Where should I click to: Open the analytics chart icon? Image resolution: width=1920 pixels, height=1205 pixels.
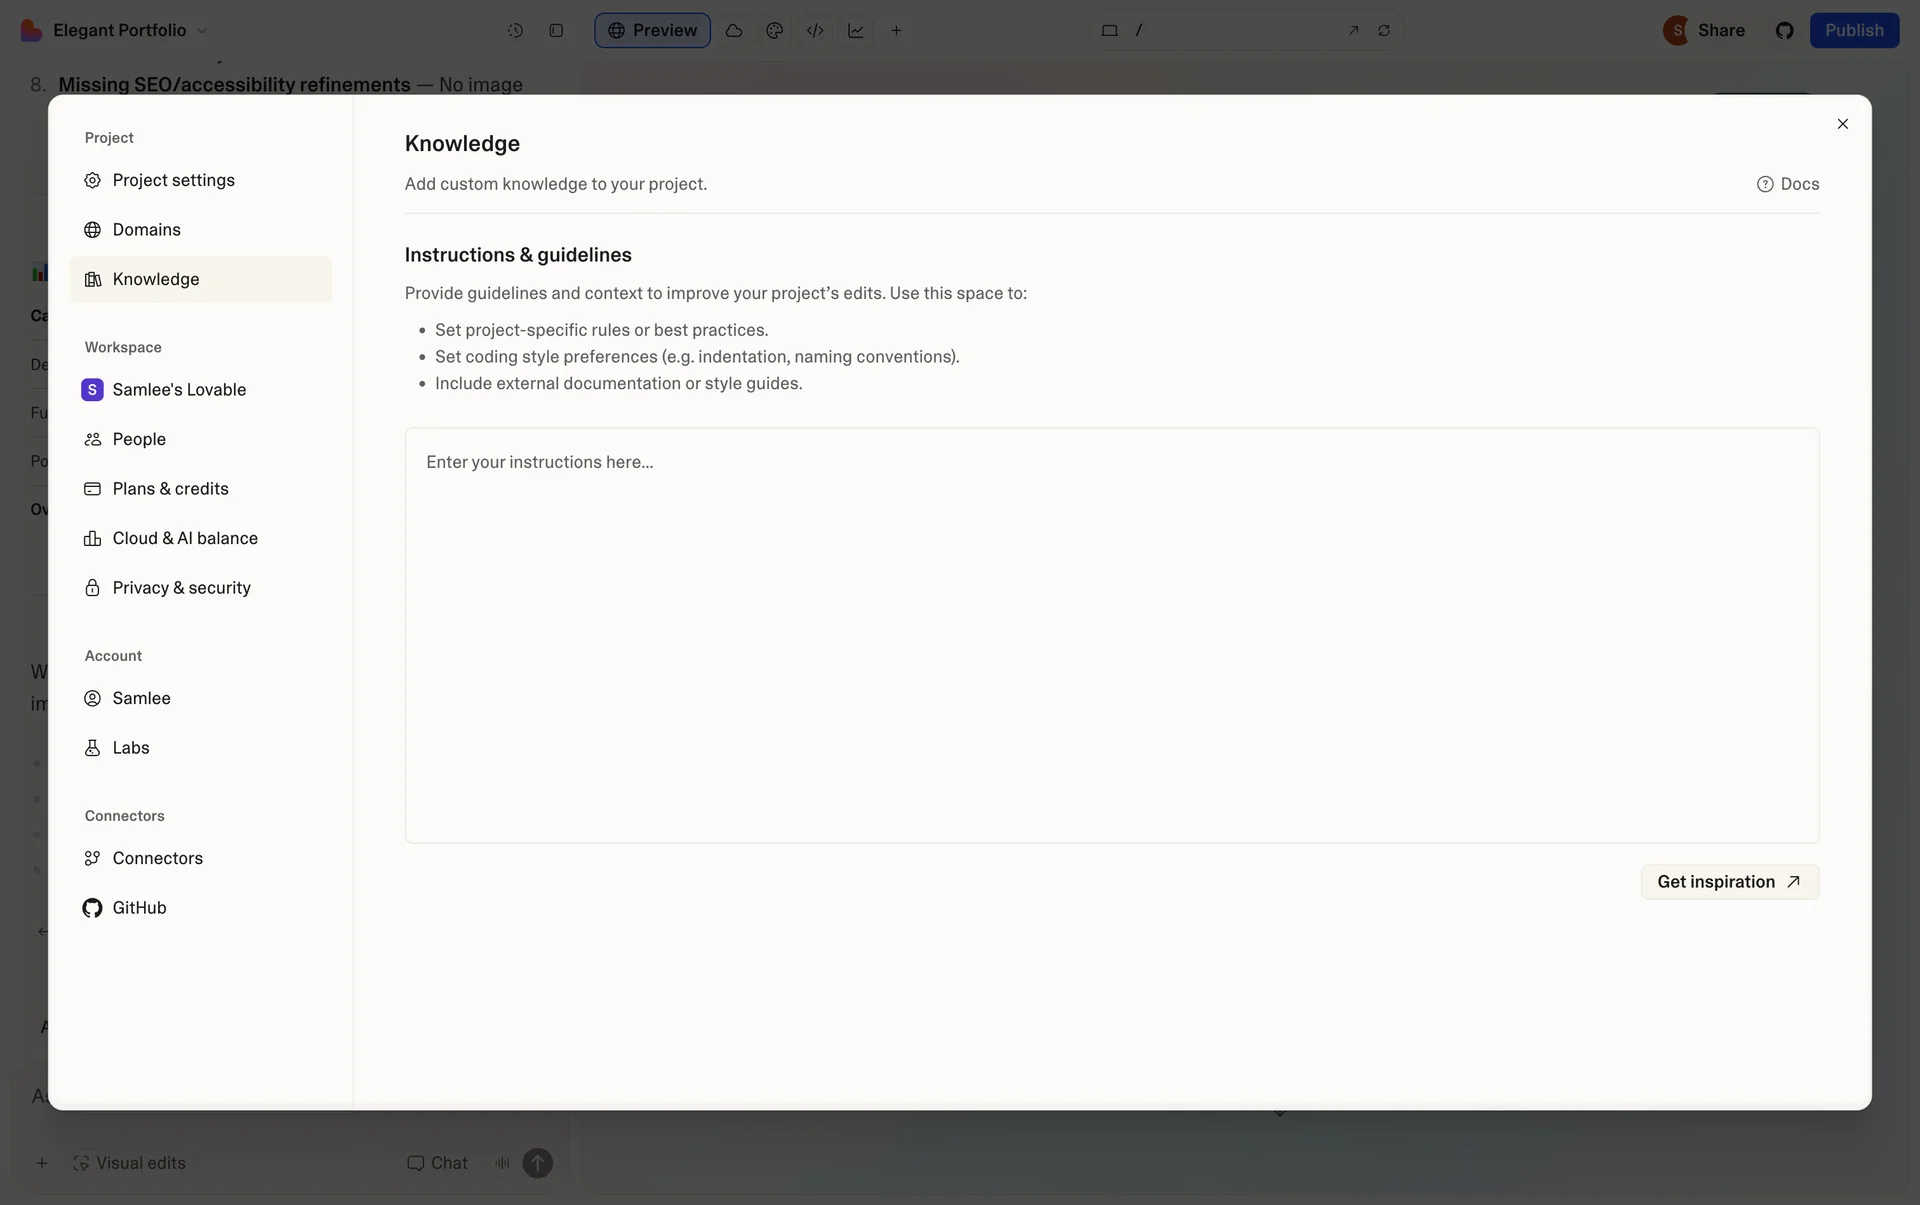pos(856,30)
